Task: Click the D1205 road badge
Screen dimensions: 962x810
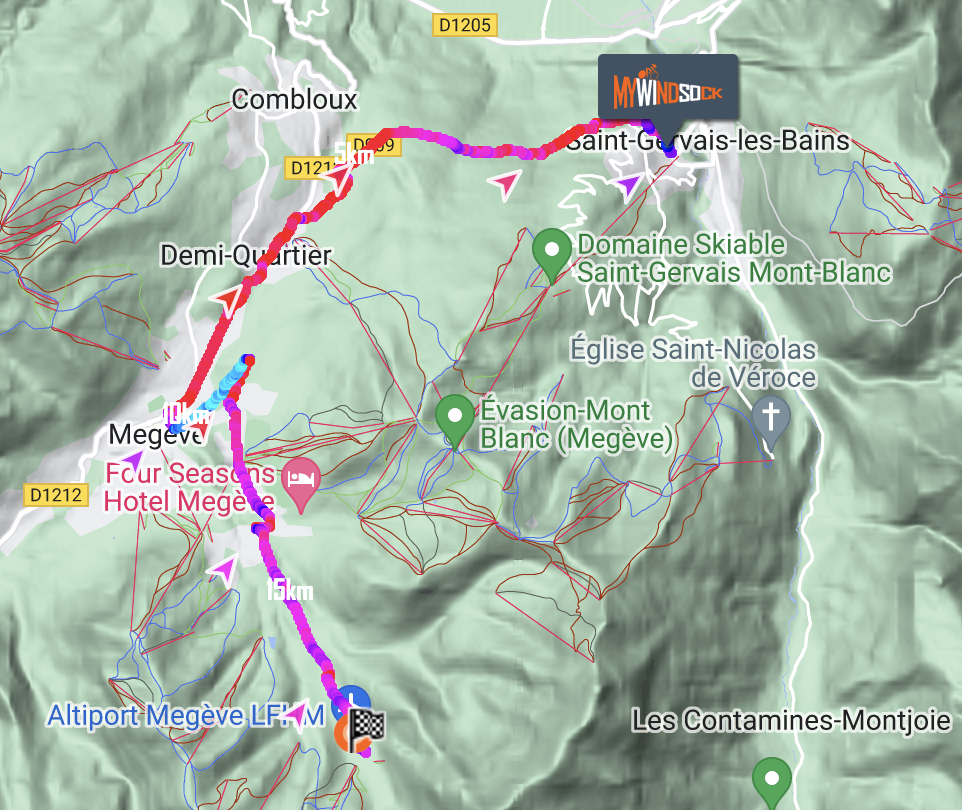Action: [x=464, y=25]
